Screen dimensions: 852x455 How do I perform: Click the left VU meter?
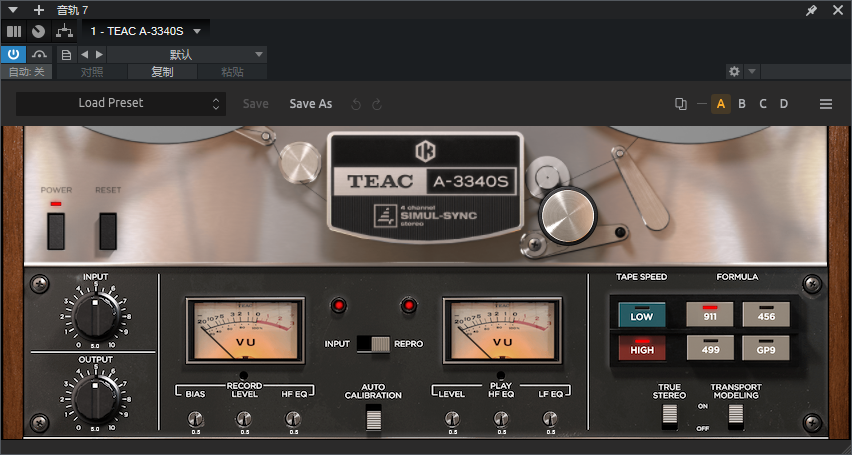click(245, 331)
